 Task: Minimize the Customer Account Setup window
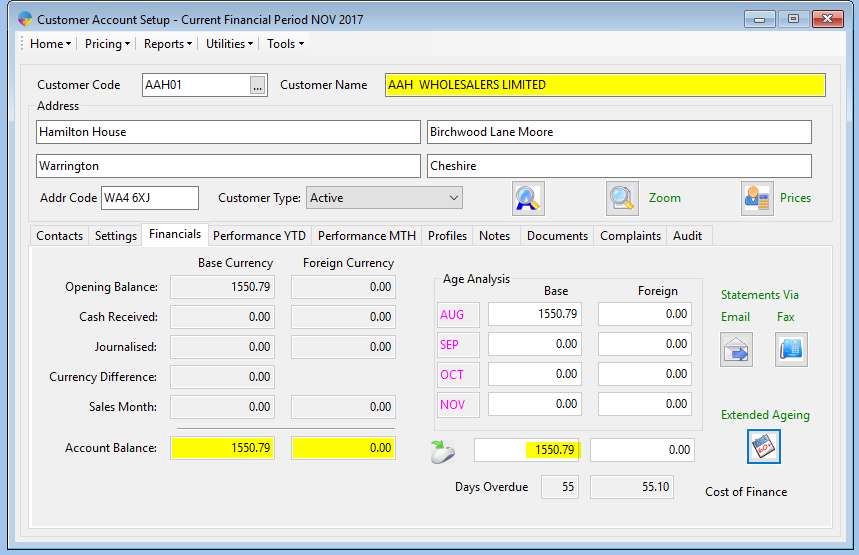point(759,19)
